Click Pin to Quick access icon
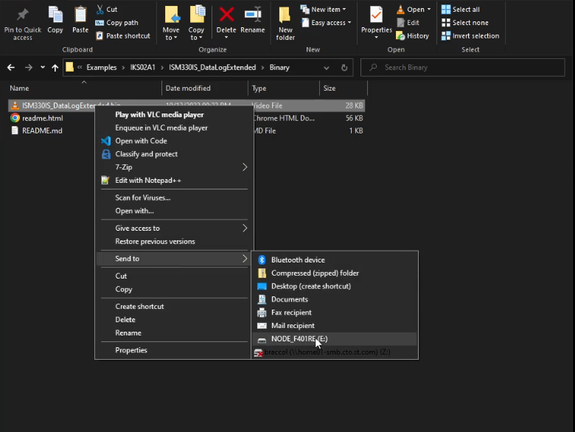The width and height of the screenshot is (575, 432). pos(22,15)
